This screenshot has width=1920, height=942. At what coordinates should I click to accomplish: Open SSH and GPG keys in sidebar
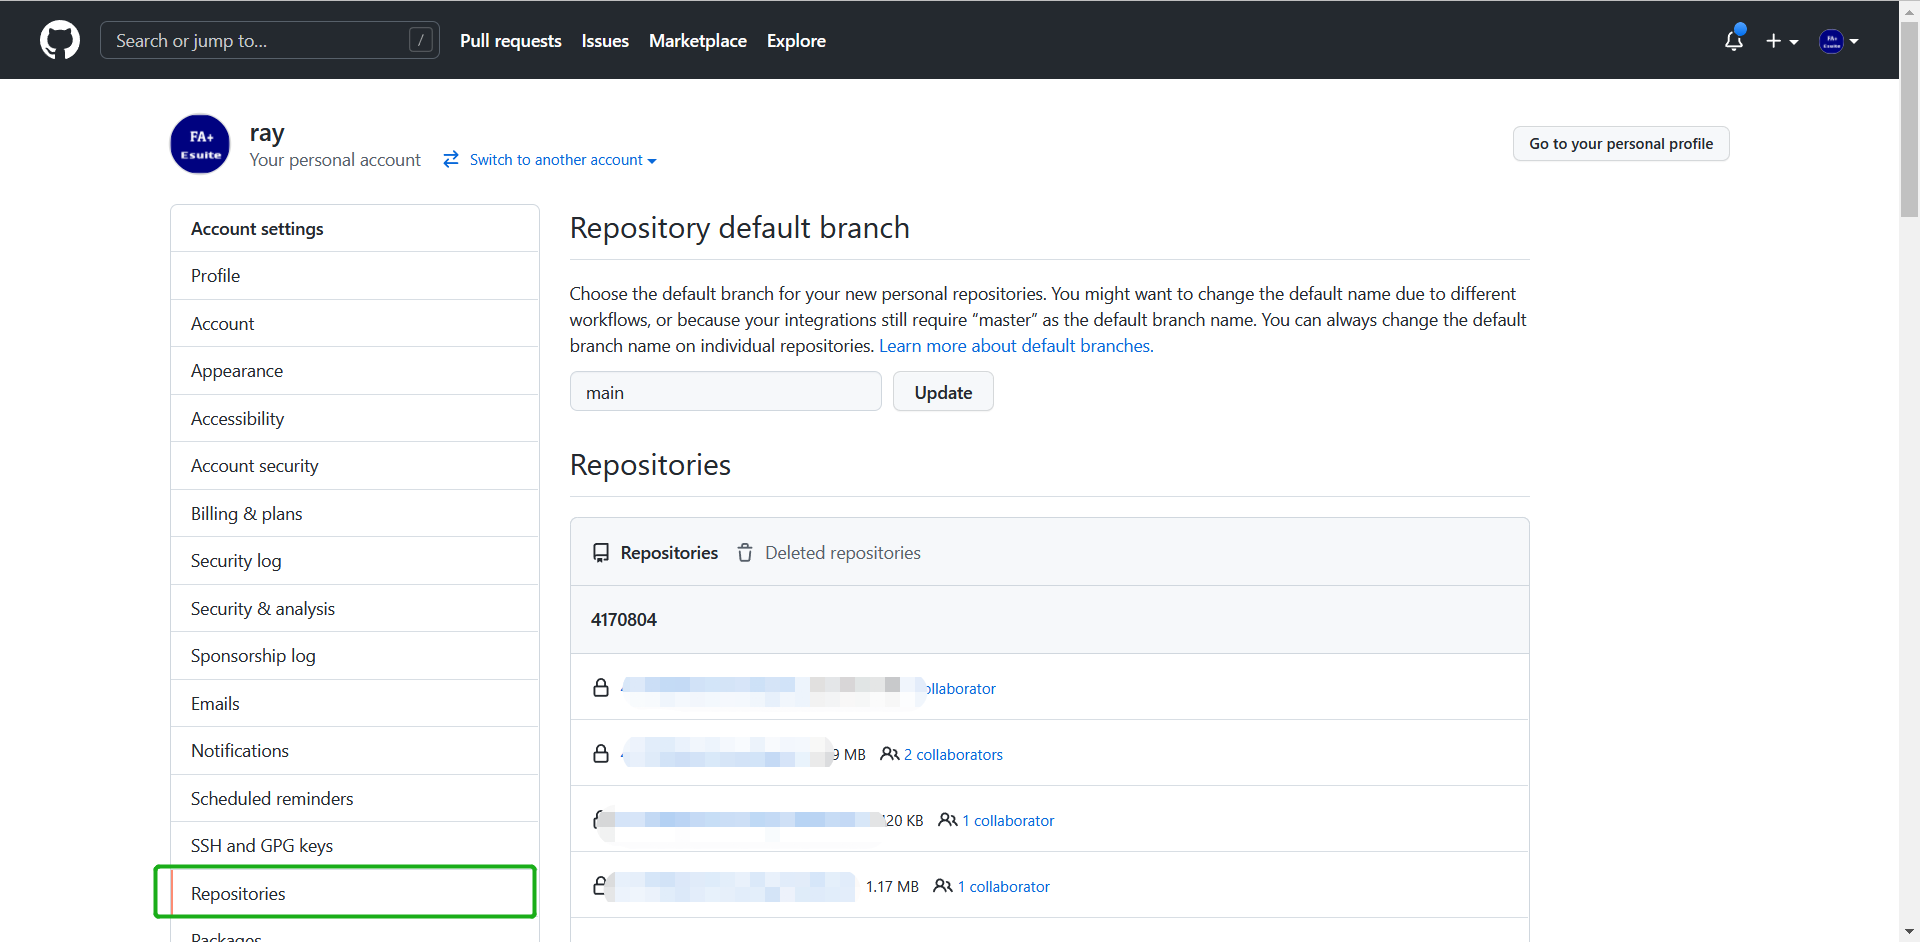355,846
